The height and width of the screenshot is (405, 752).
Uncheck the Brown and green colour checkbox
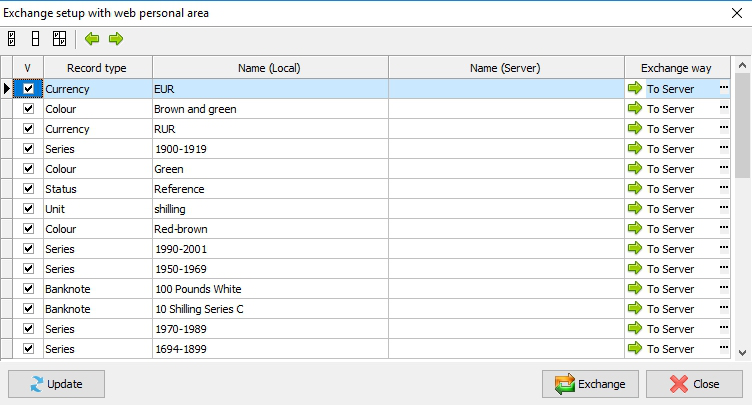coord(28,109)
